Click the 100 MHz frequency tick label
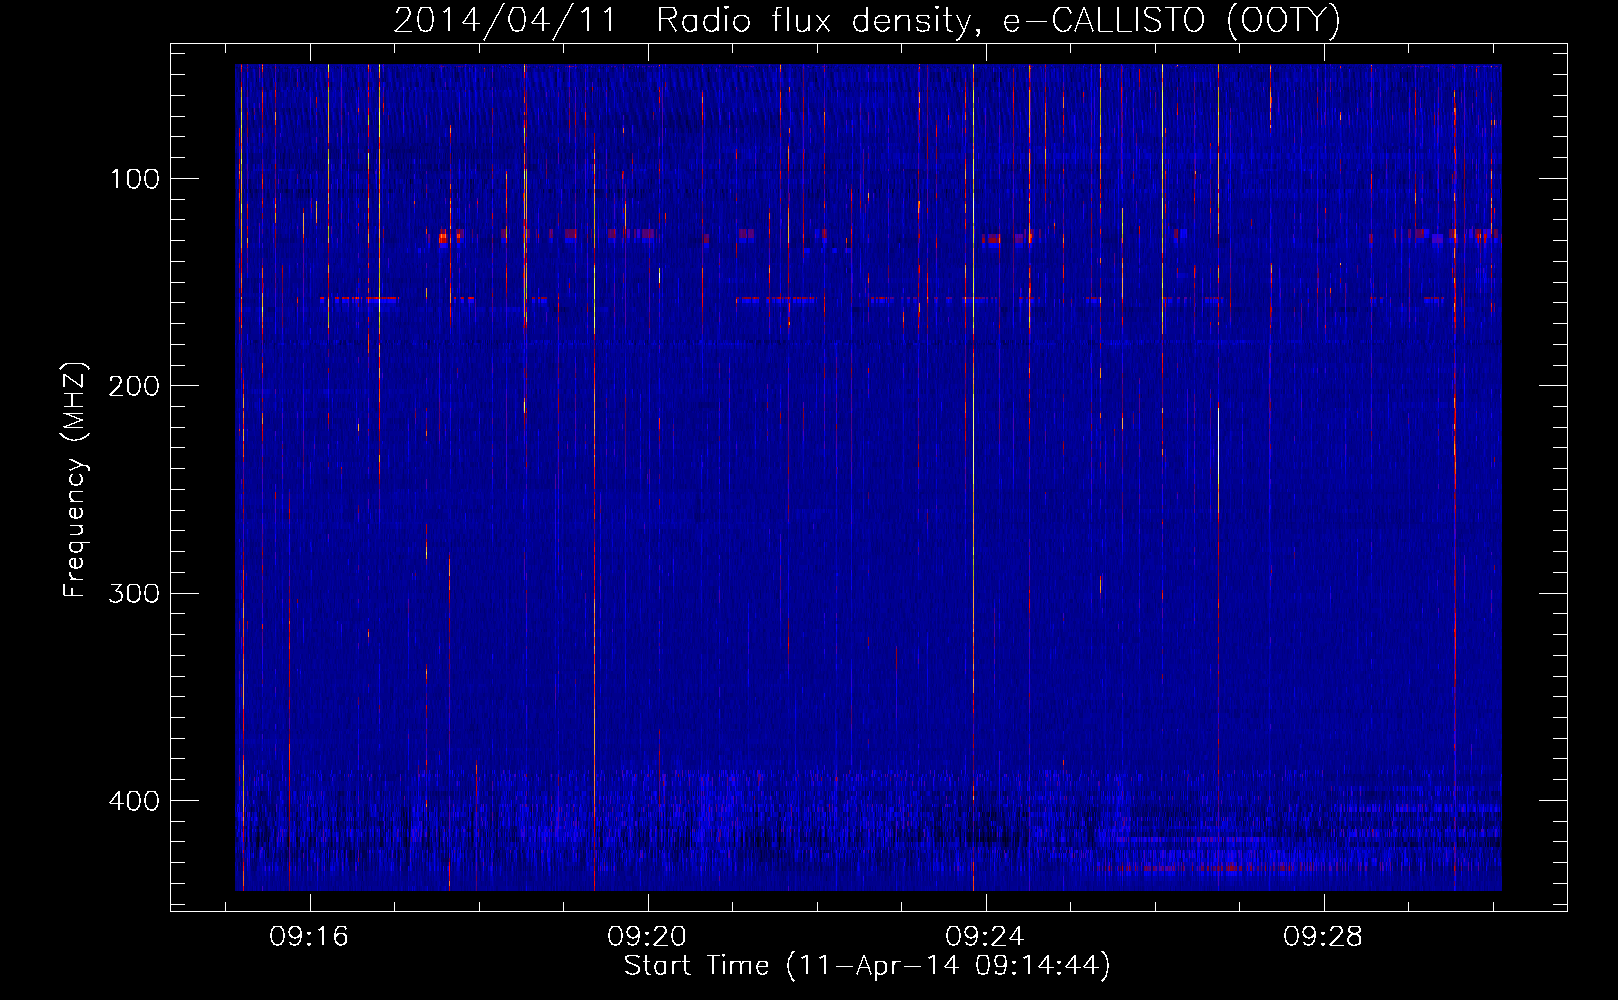The width and height of the screenshot is (1618, 1000). 135,179
